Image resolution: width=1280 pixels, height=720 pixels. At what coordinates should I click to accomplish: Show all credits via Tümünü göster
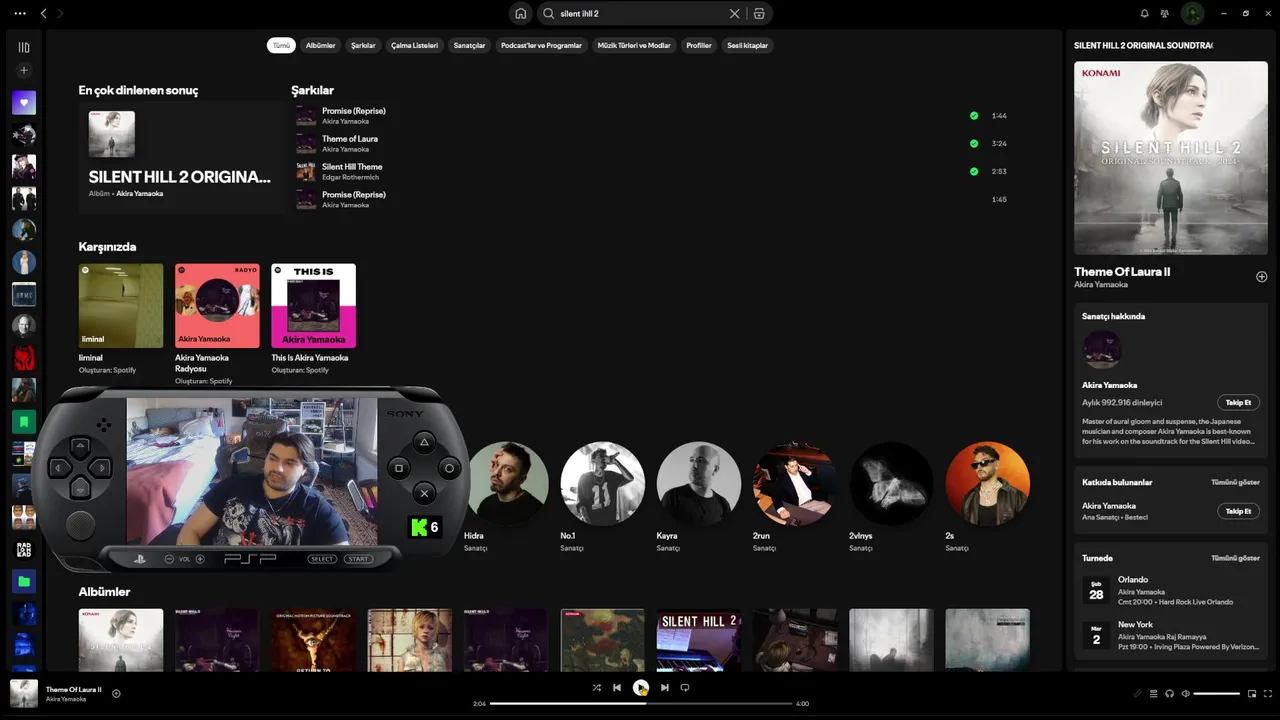1235,482
